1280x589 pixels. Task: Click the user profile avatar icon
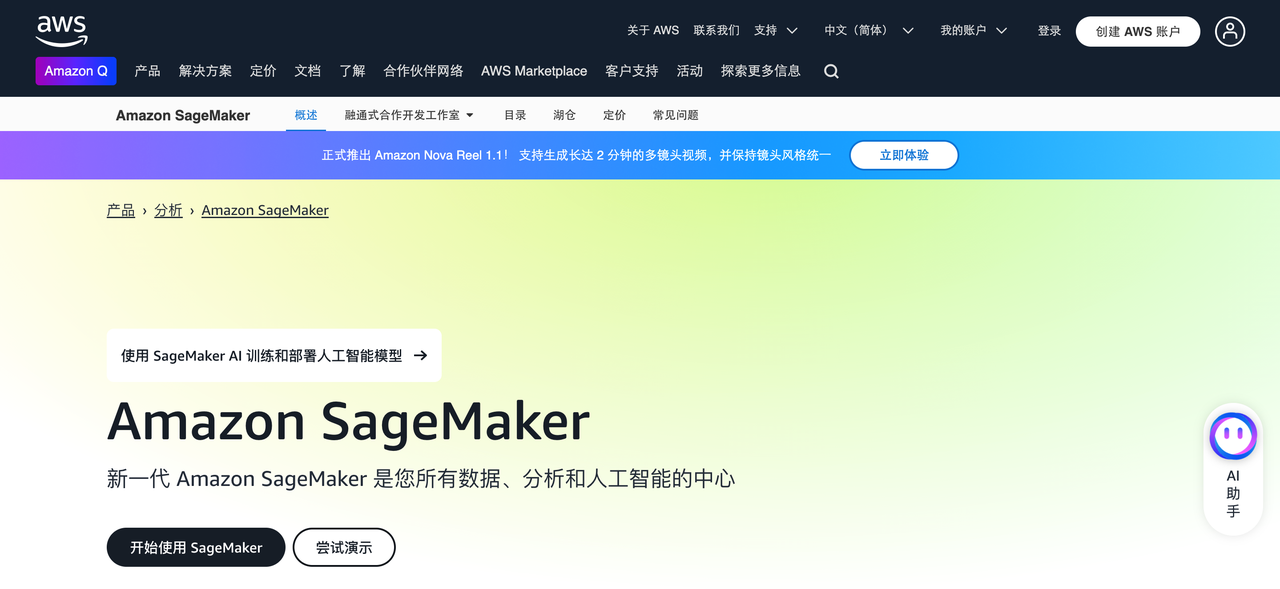point(1230,31)
